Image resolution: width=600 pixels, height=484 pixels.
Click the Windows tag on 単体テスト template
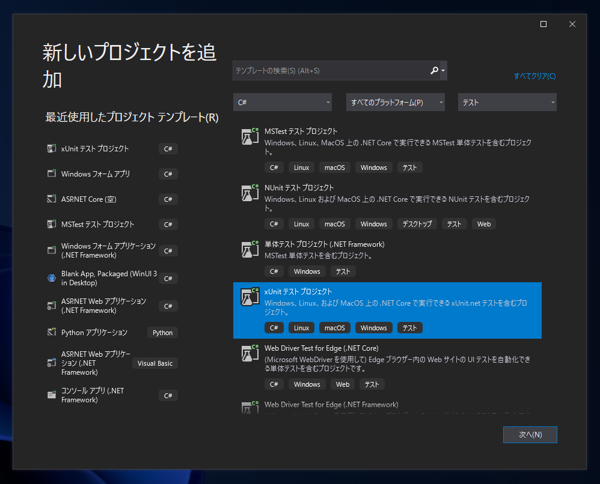coord(307,271)
